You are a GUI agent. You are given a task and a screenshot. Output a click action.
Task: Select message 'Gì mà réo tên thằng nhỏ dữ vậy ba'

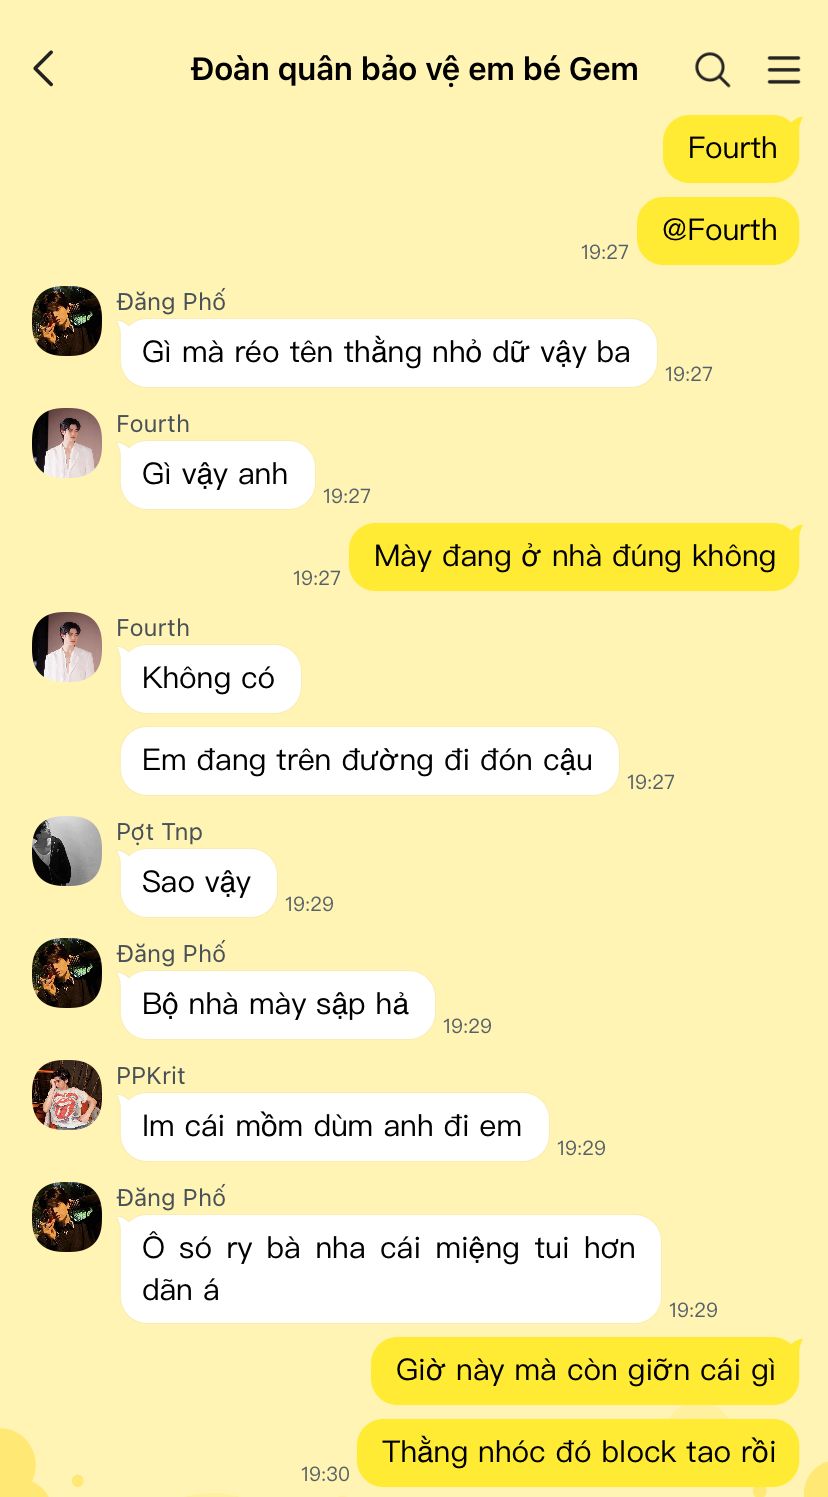pyautogui.click(x=388, y=353)
